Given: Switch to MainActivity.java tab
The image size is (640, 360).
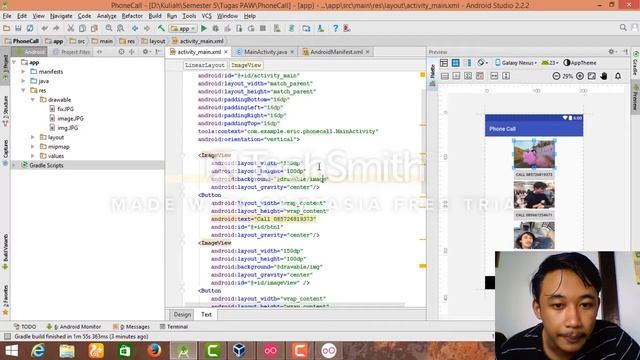Looking at the screenshot, I should 265,52.
